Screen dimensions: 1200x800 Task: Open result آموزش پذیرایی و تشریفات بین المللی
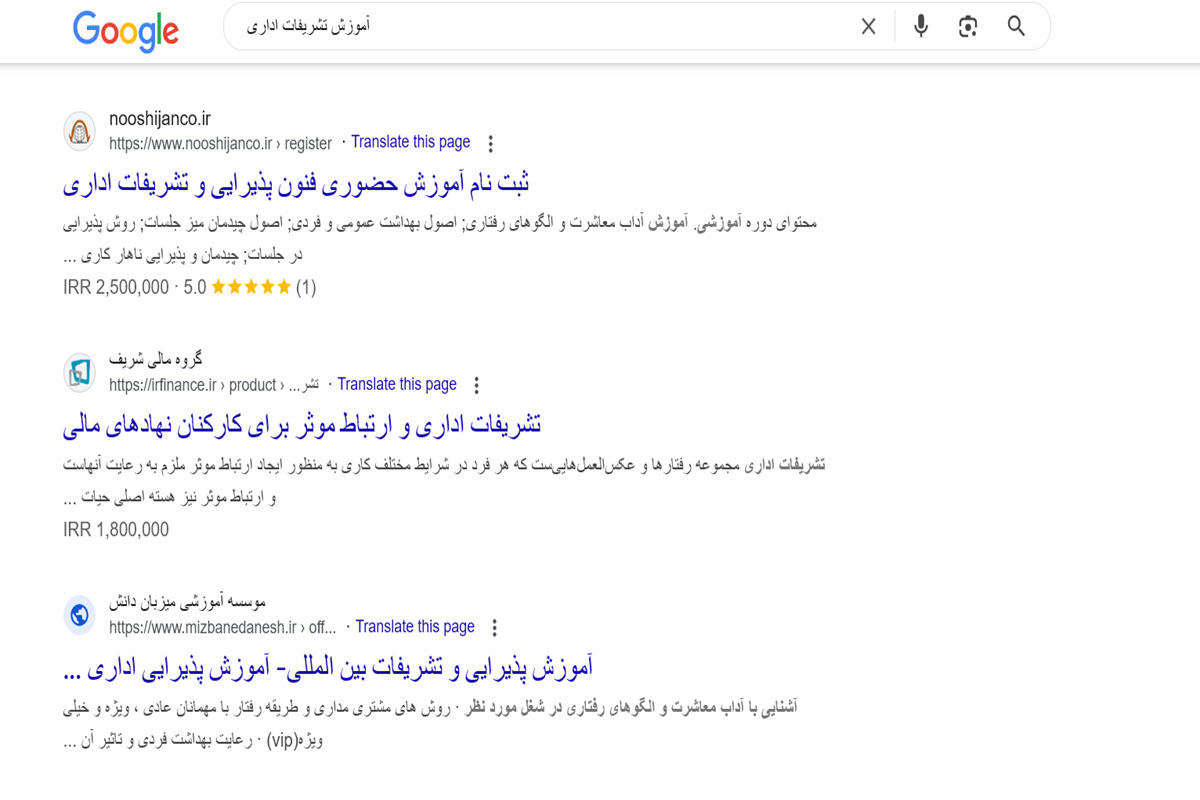pos(328,667)
